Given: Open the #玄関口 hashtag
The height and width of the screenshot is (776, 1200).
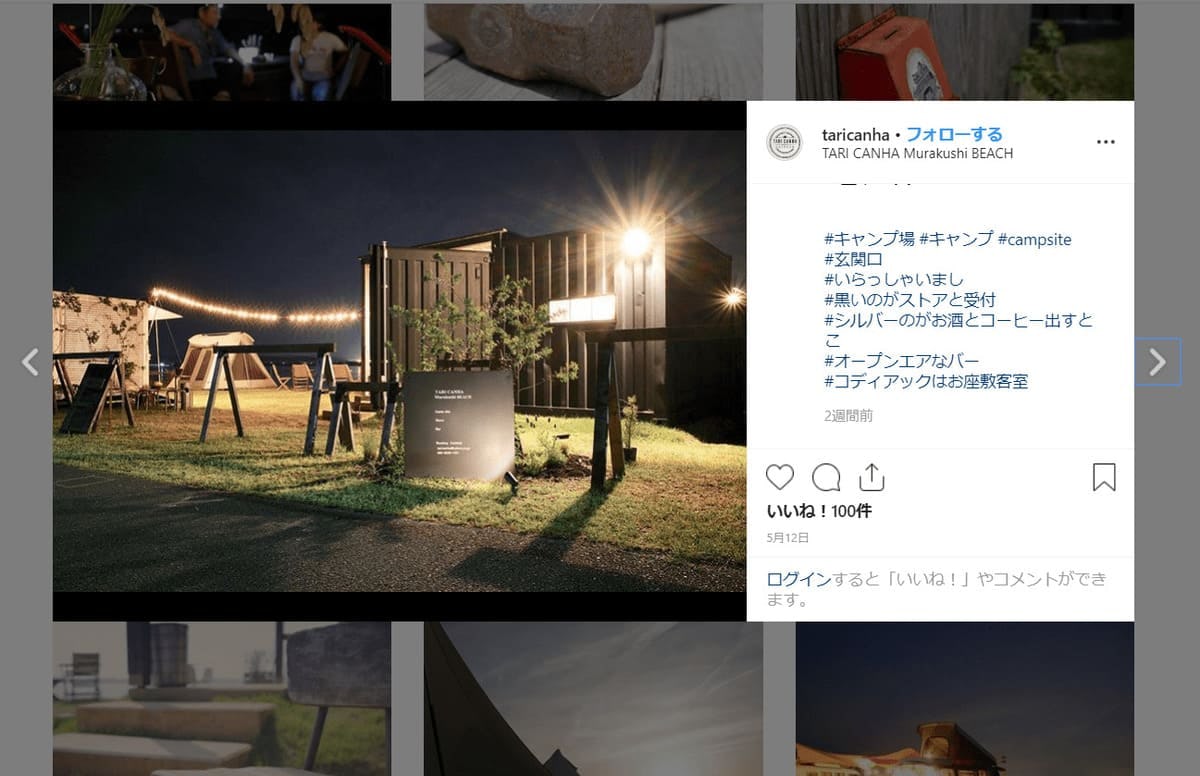Looking at the screenshot, I should tap(853, 259).
